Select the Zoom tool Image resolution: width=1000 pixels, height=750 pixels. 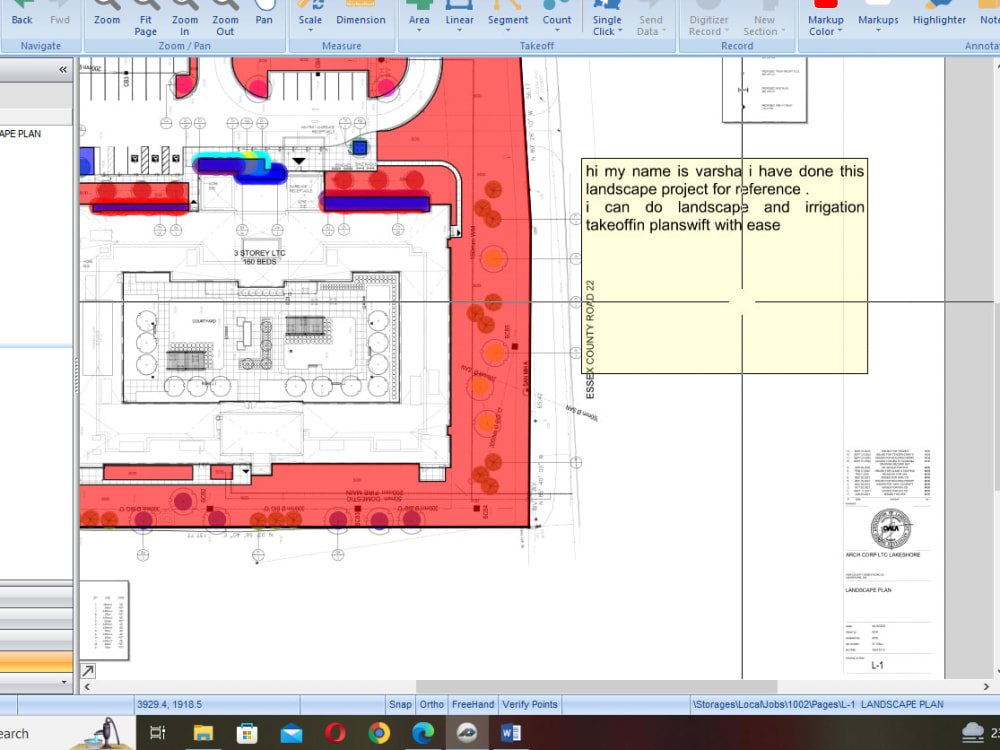(x=107, y=17)
